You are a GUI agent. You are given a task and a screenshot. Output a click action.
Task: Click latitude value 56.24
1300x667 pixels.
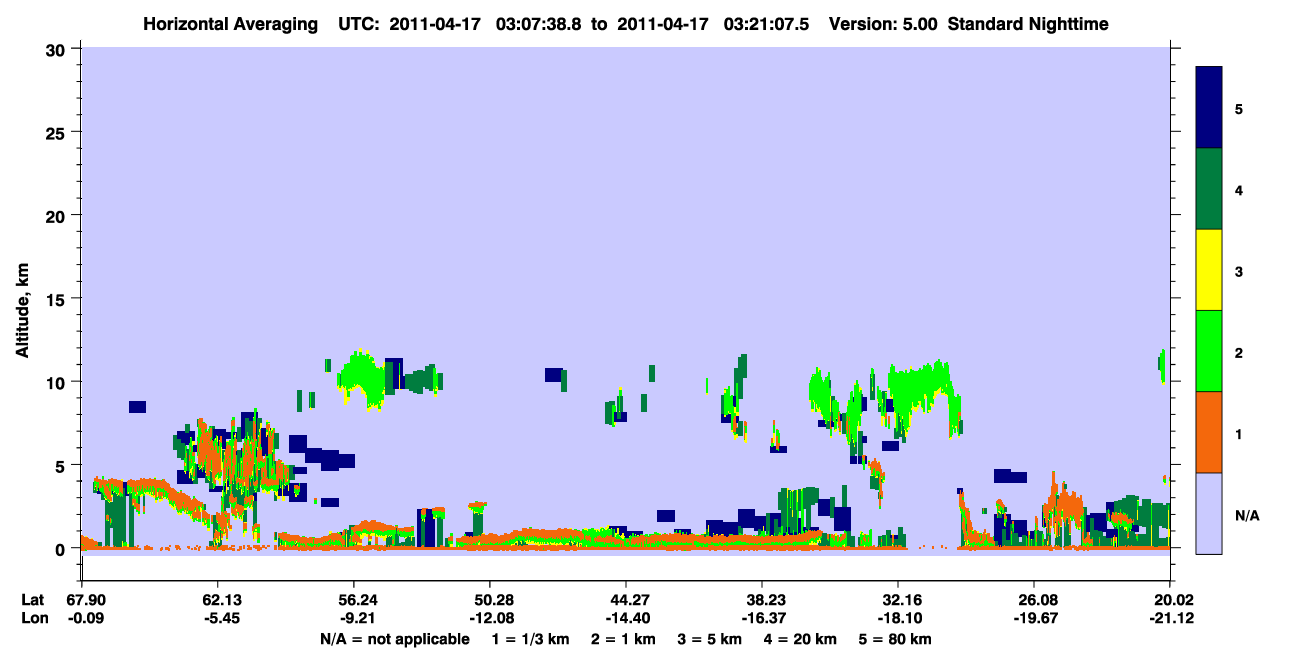click(353, 600)
